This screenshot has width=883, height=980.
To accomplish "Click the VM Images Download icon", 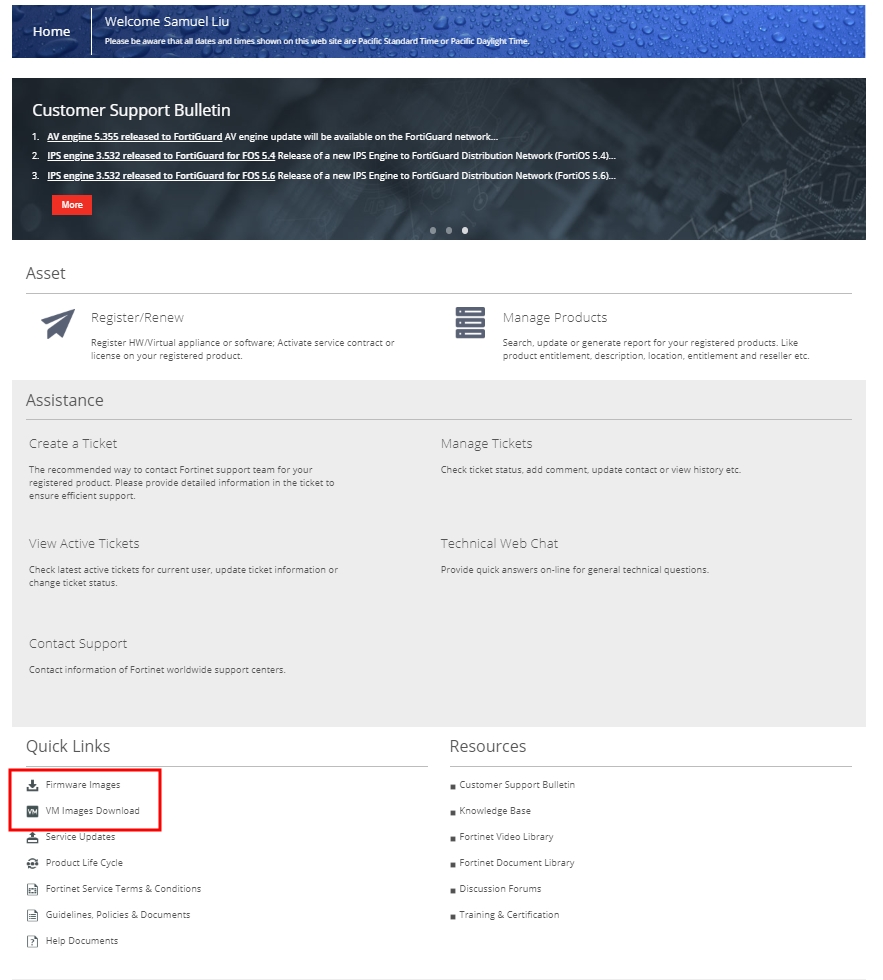I will click(32, 811).
